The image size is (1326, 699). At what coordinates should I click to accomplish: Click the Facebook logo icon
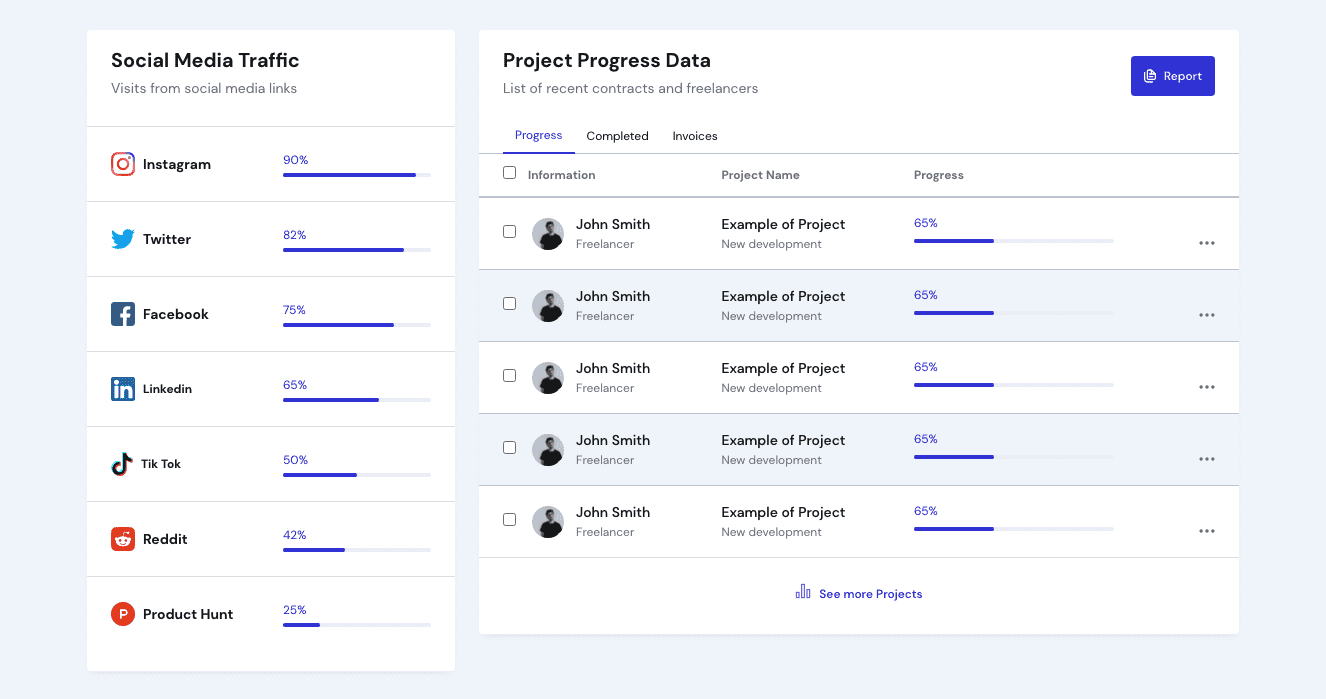(123, 314)
